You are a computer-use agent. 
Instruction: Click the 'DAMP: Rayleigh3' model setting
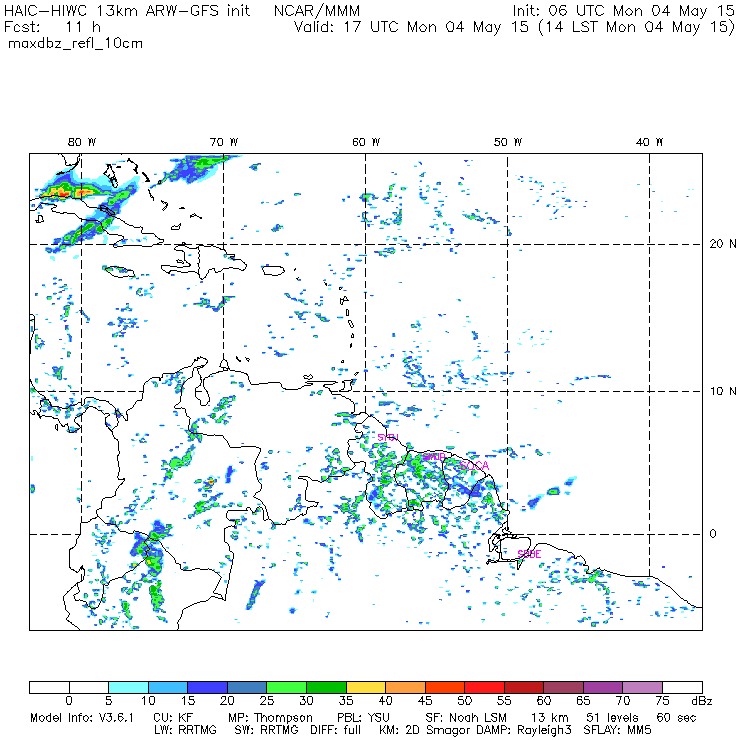coord(524,730)
